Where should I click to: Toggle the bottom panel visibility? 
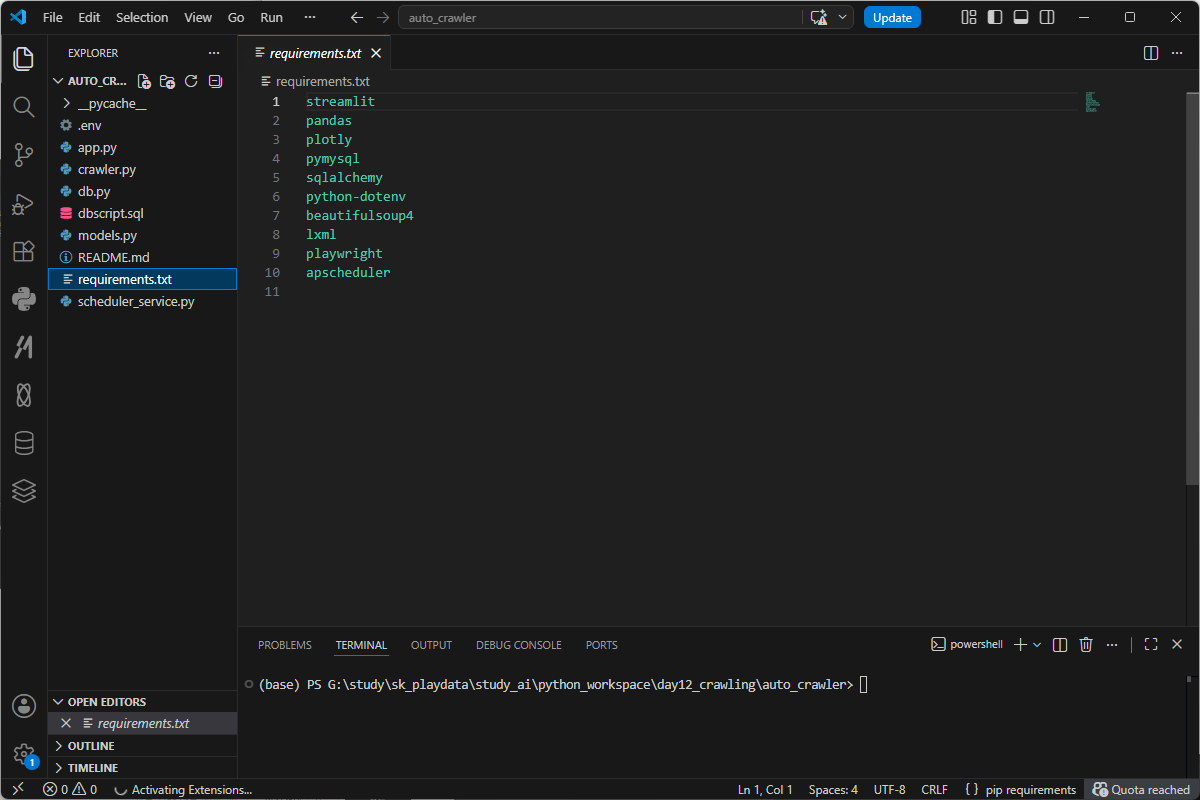[x=1020, y=17]
